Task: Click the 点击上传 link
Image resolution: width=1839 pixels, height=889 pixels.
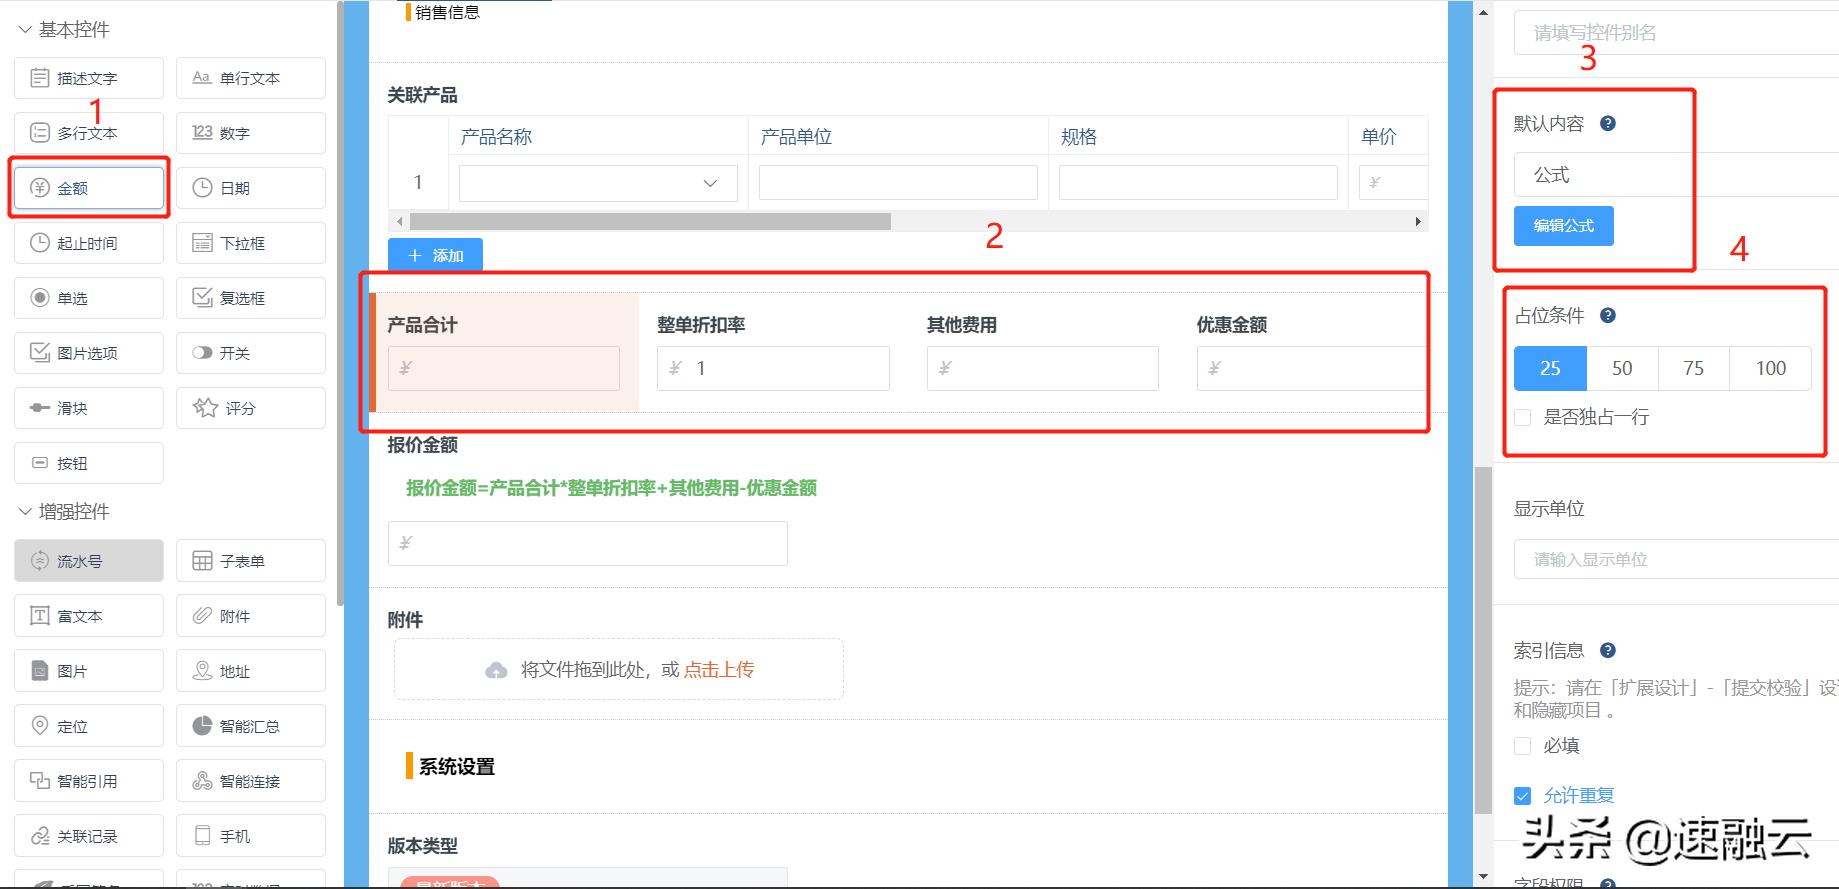Action: click(x=719, y=670)
